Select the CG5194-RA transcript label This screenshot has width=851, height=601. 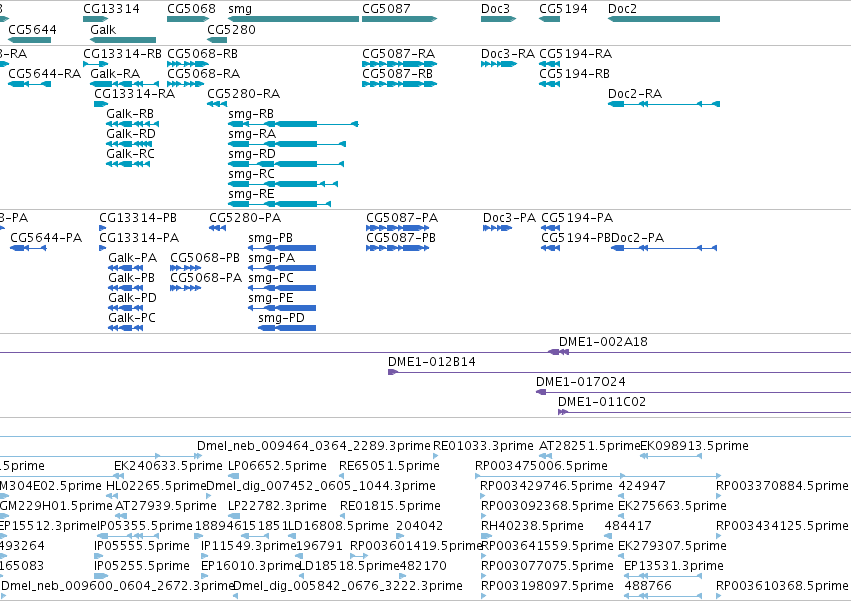[x=575, y=54]
